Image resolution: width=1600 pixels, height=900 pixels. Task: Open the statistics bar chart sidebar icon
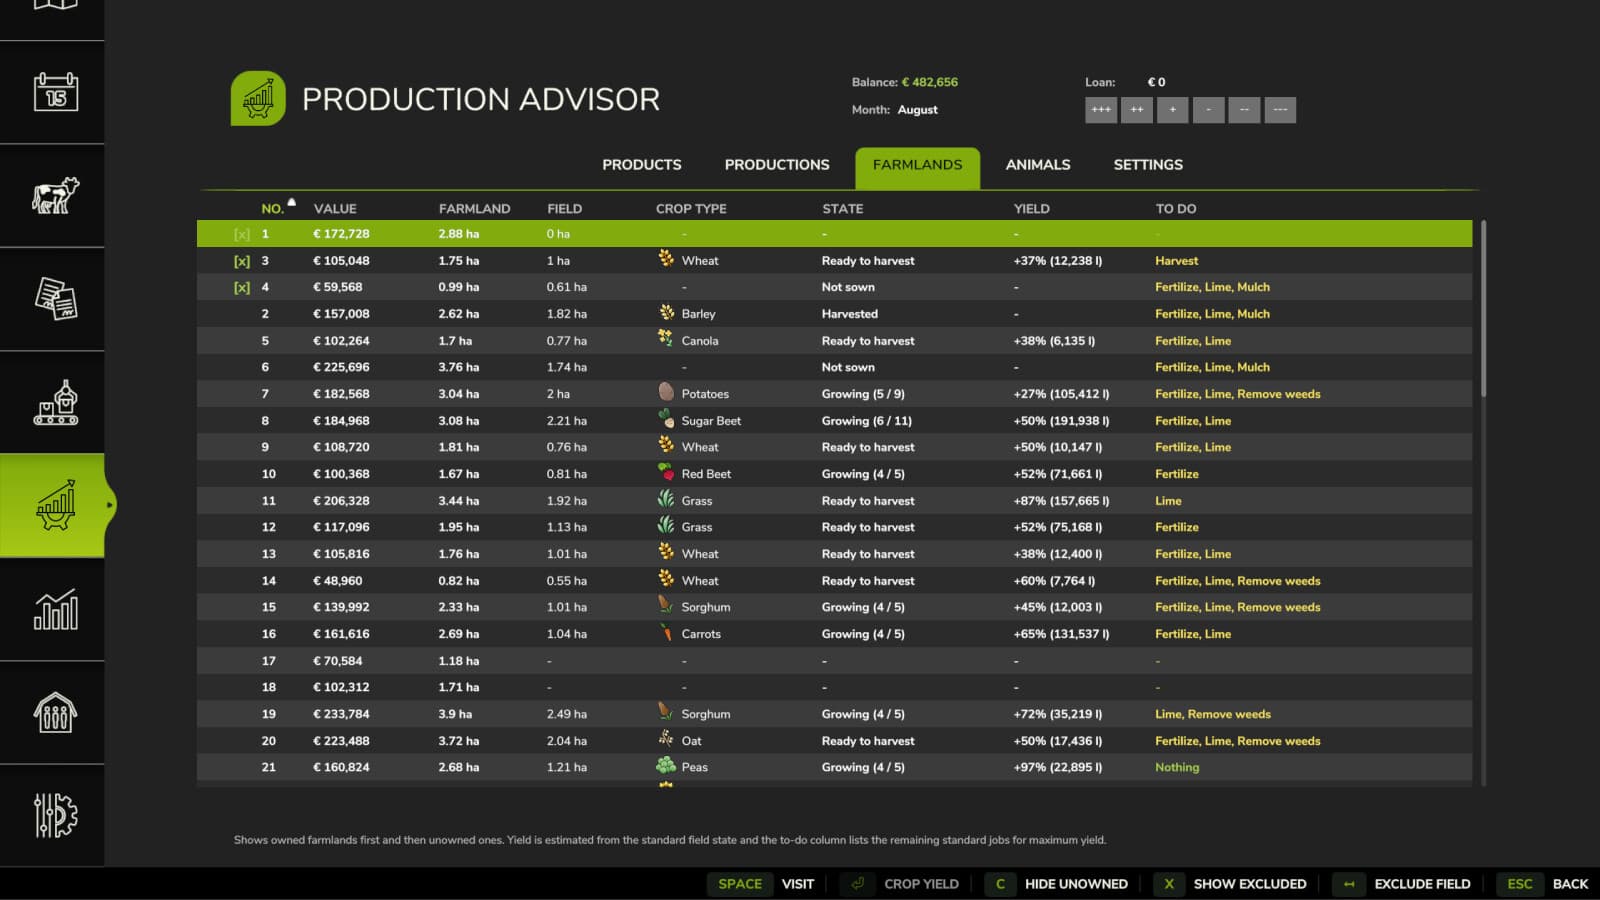click(x=55, y=609)
